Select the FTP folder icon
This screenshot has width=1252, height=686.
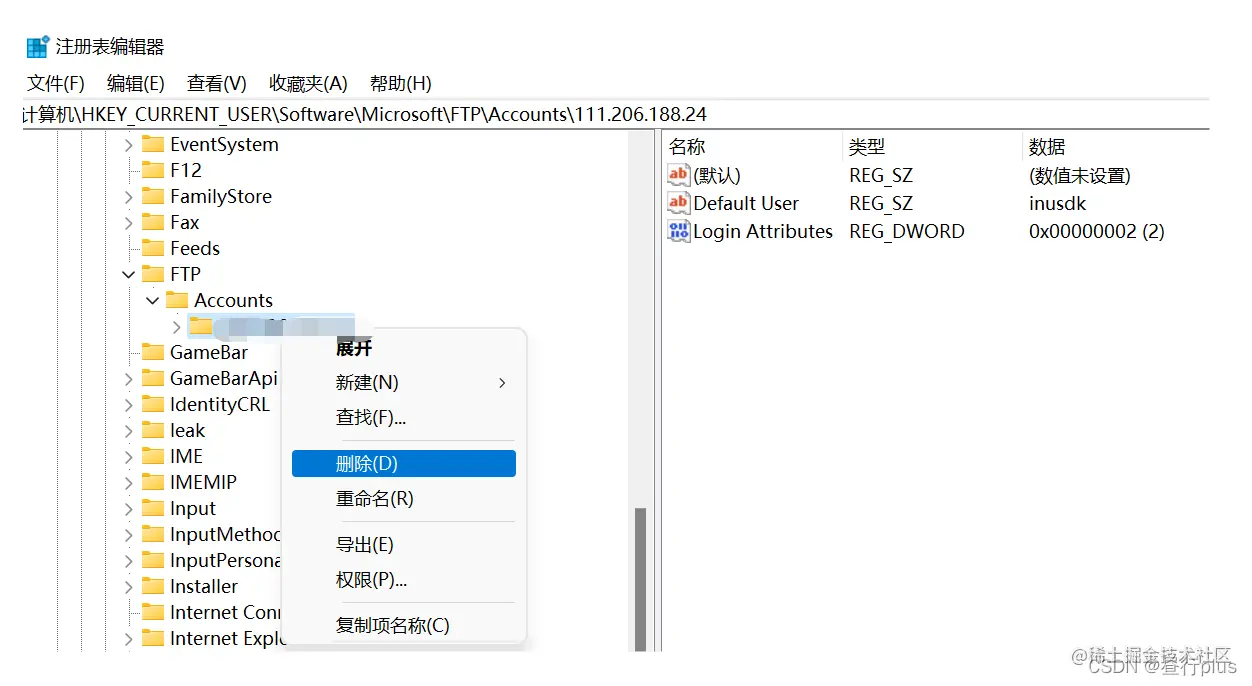point(153,274)
